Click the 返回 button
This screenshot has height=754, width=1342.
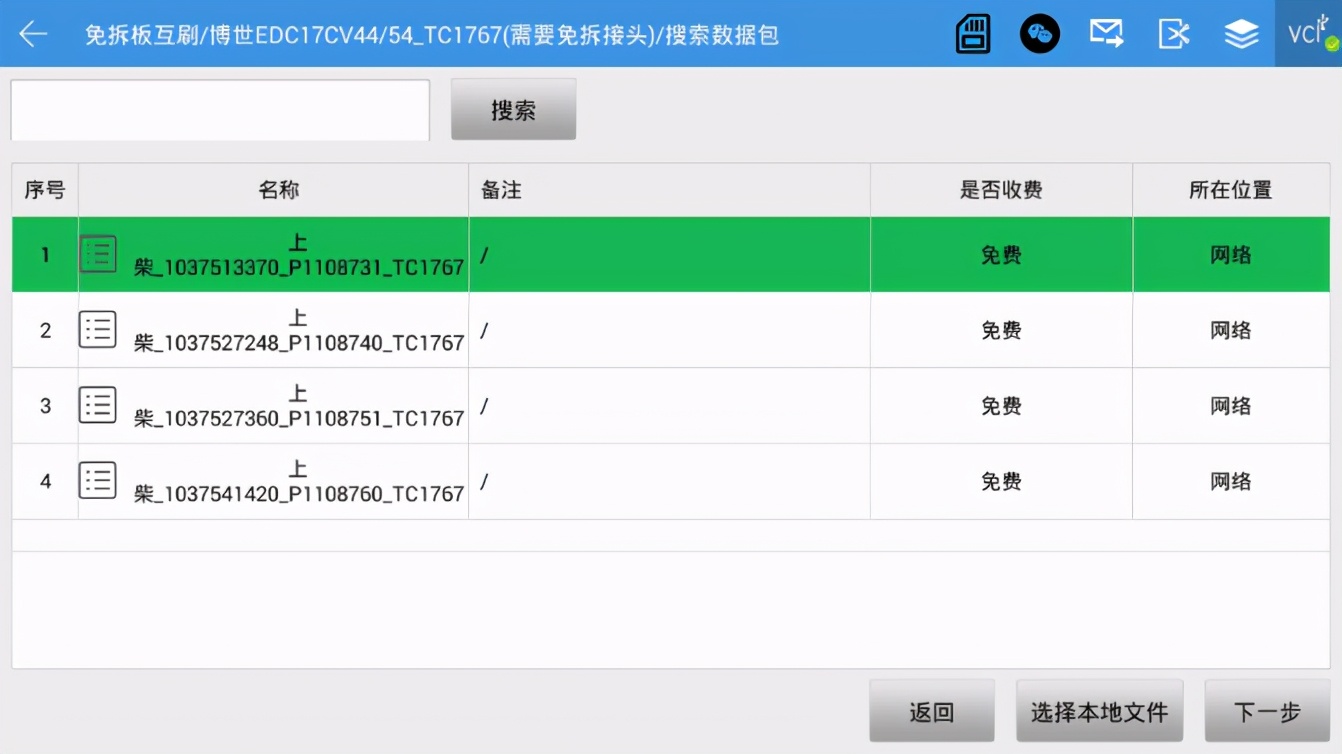point(931,712)
